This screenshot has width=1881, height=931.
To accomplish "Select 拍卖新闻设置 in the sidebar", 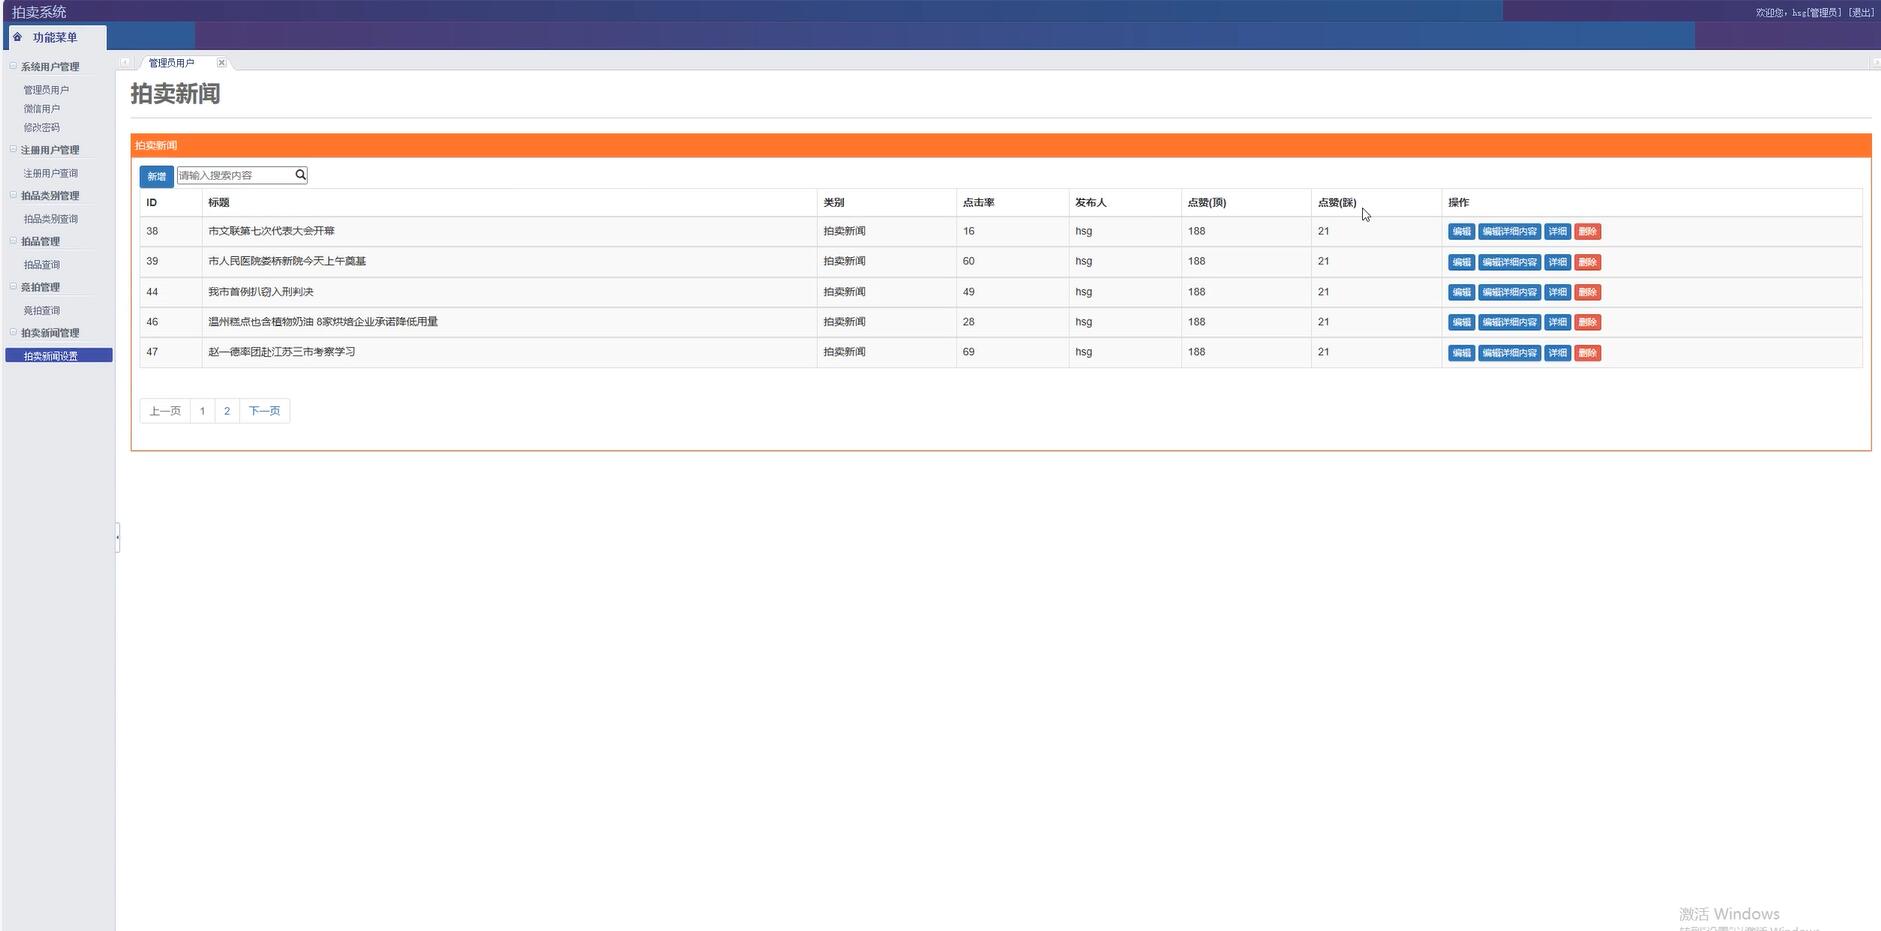I will click(59, 356).
